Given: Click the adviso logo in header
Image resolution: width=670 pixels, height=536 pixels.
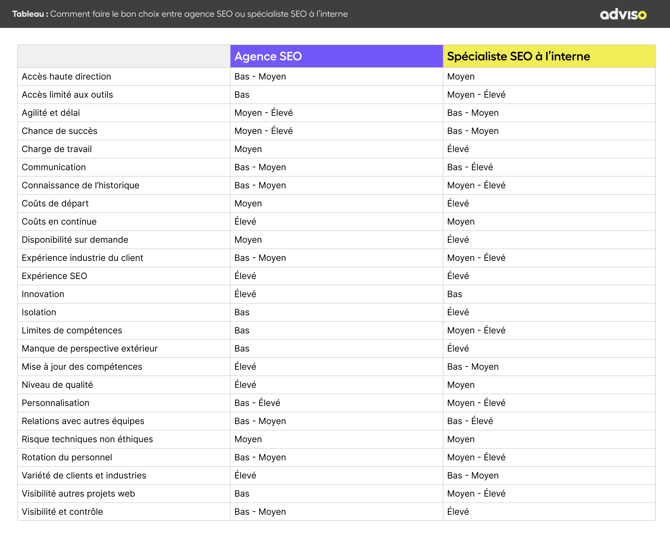Looking at the screenshot, I should 622,14.
